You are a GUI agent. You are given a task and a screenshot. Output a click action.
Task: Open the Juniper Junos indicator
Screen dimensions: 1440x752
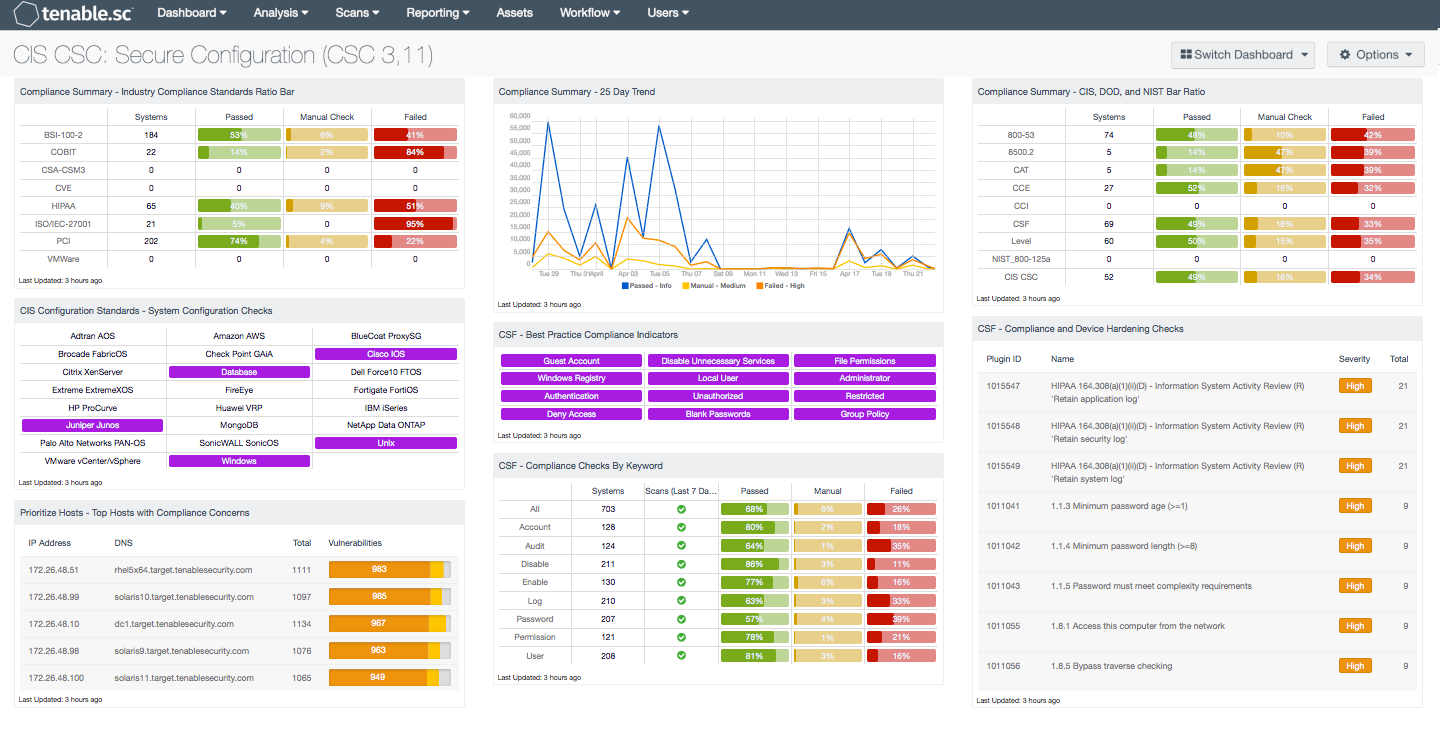(x=93, y=425)
